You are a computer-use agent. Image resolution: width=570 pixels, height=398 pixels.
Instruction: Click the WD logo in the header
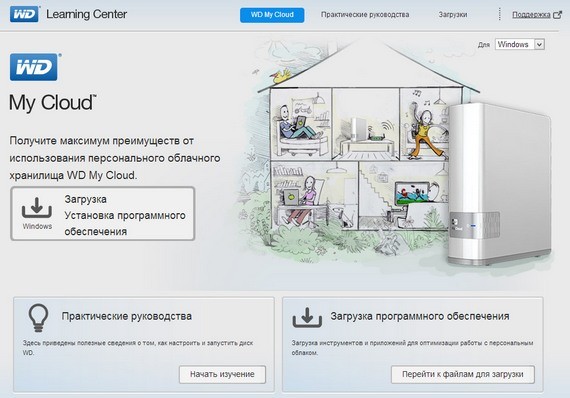(x=24, y=14)
